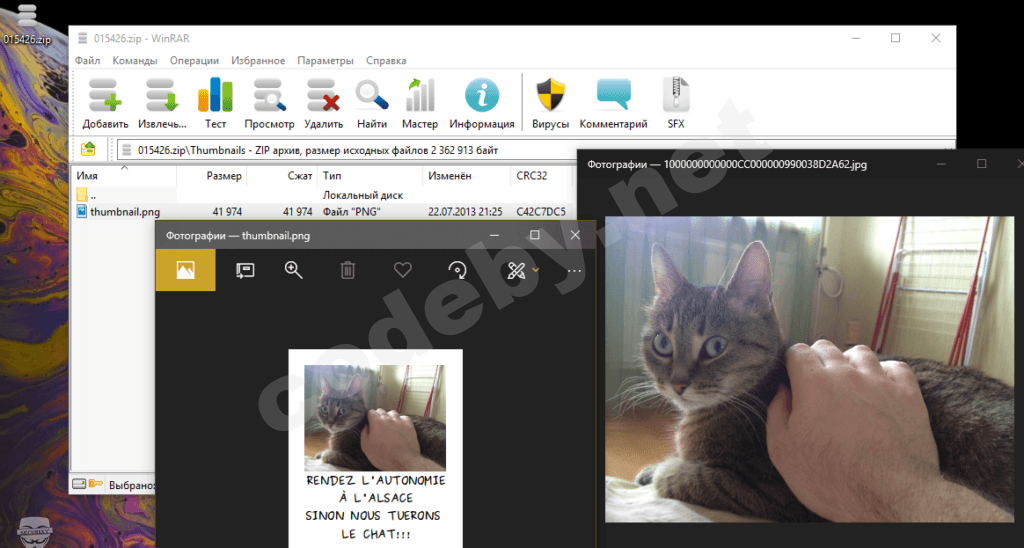Sort files by the CRC32 column header
The width and height of the screenshot is (1024, 548).
(x=541, y=176)
